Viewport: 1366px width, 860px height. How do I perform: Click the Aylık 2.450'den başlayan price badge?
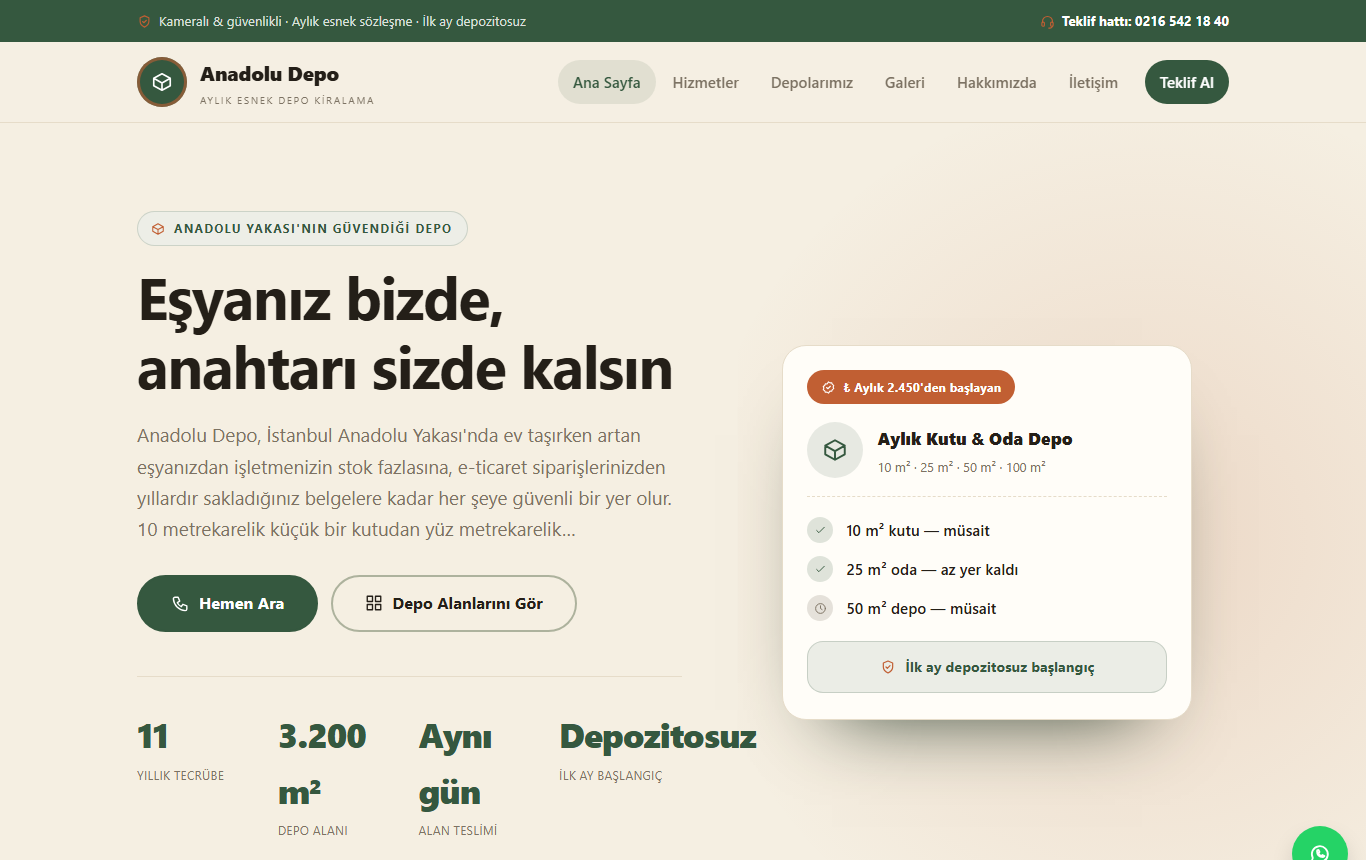[x=911, y=387]
